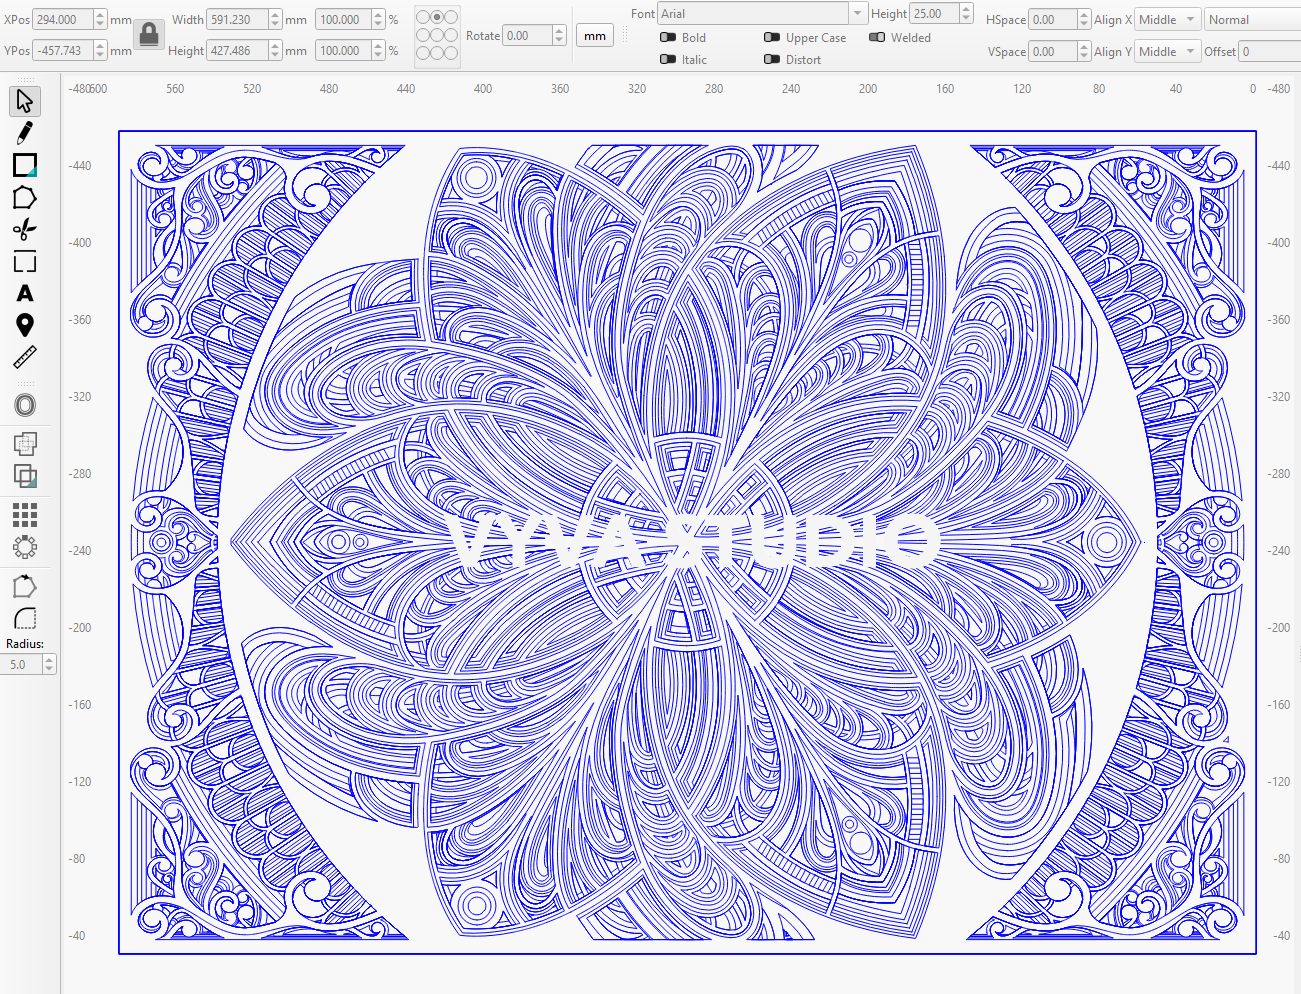Click the object Height value field
1301x994 pixels.
(x=237, y=50)
